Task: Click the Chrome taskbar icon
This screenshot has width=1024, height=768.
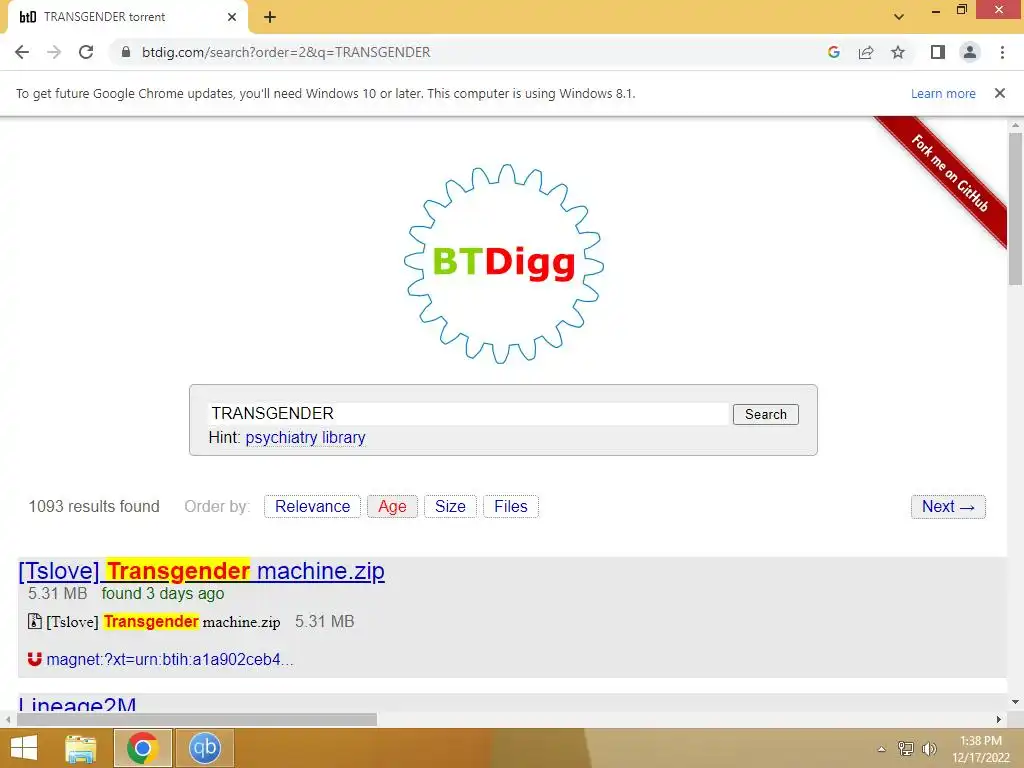Action: pyautogui.click(x=142, y=748)
